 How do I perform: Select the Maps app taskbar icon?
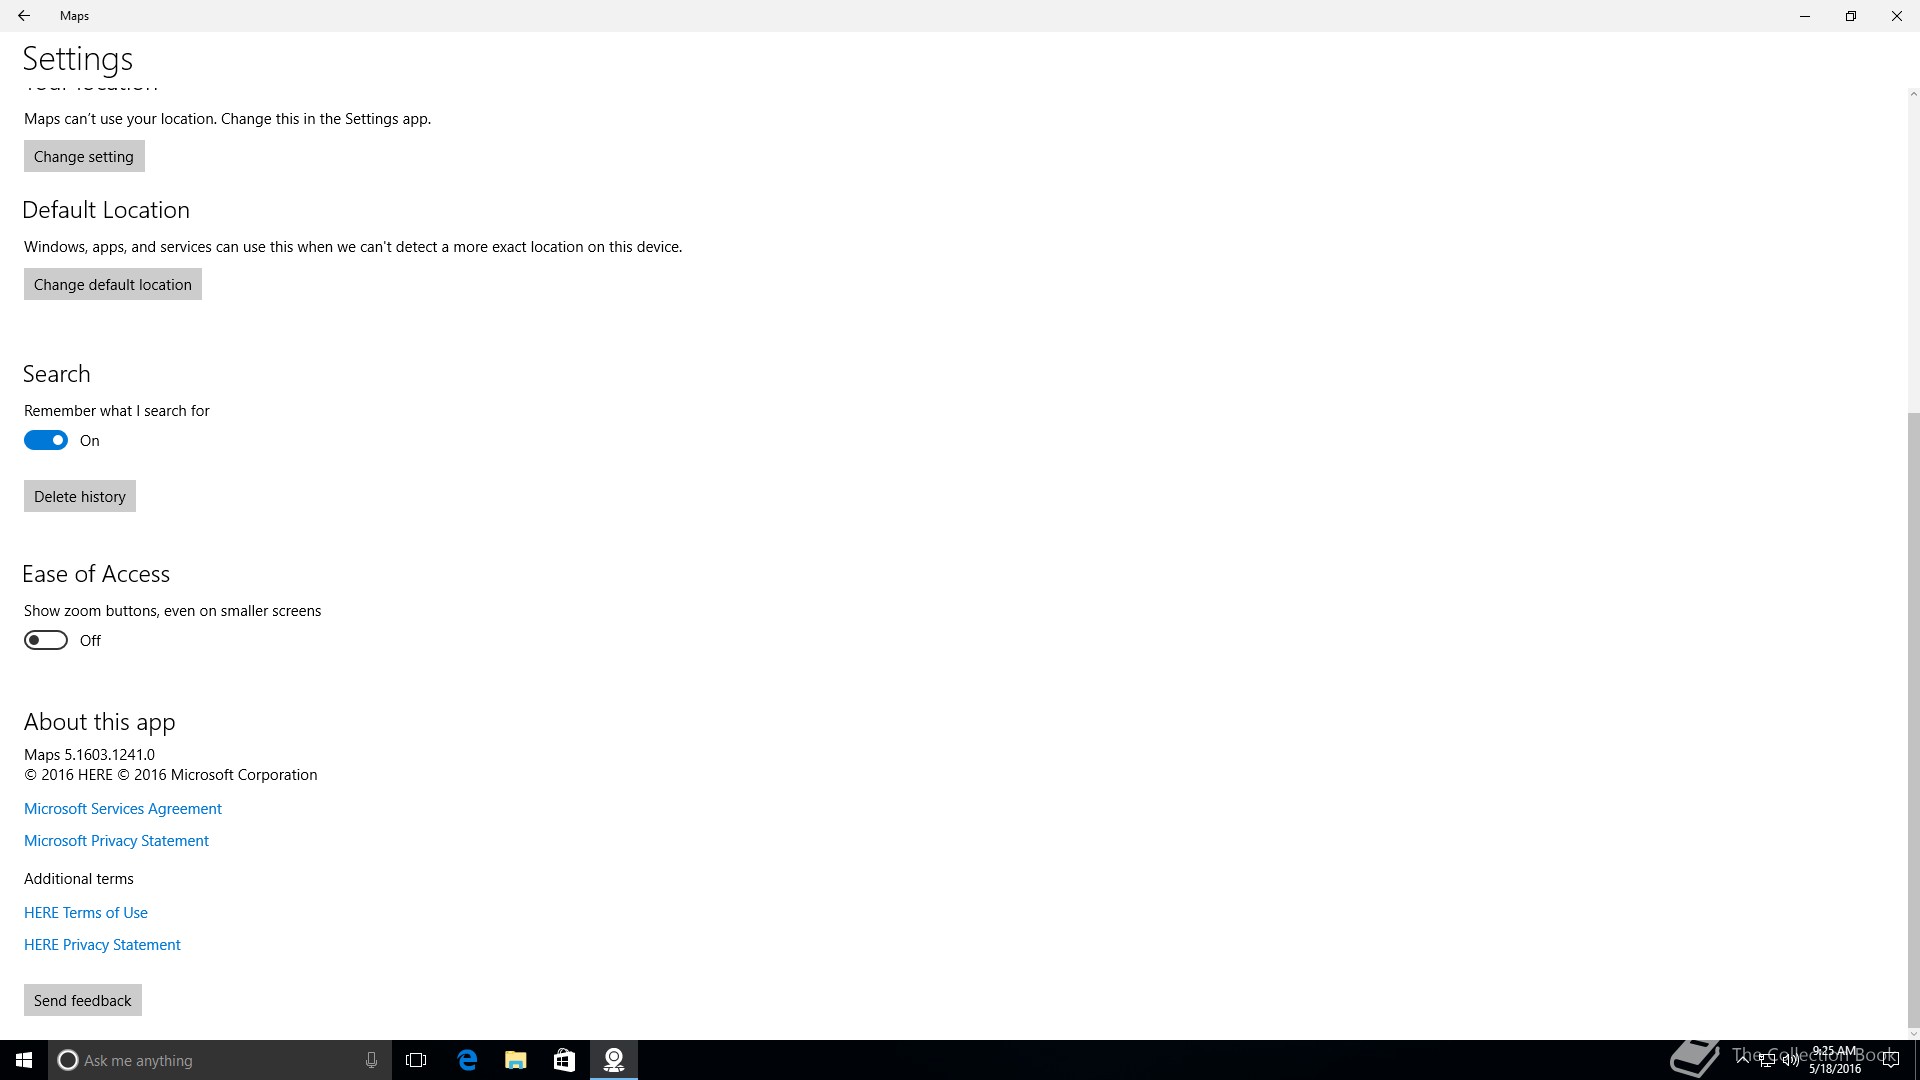(x=614, y=1060)
